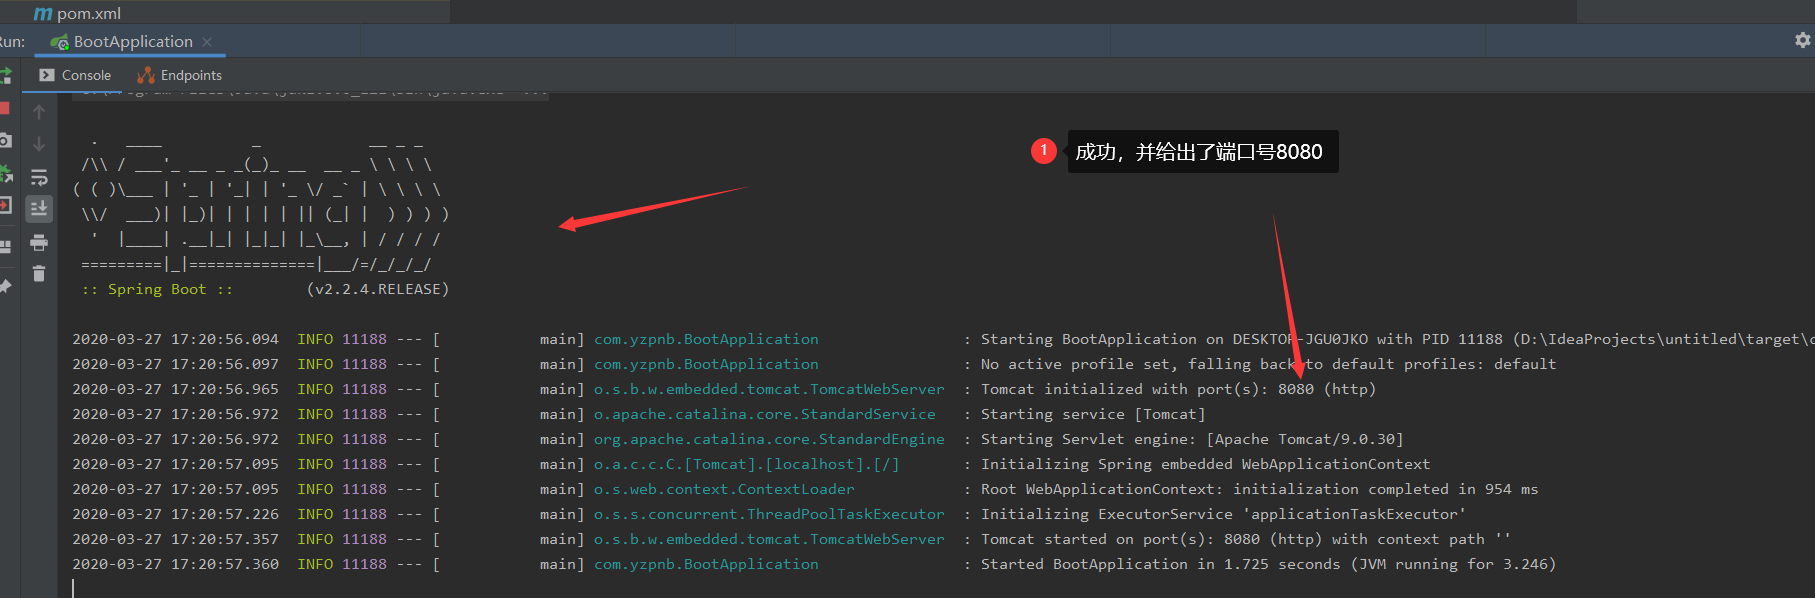Click logger name o.a.c.c.C.[Tomcat].[localhost].[/]

point(747,464)
